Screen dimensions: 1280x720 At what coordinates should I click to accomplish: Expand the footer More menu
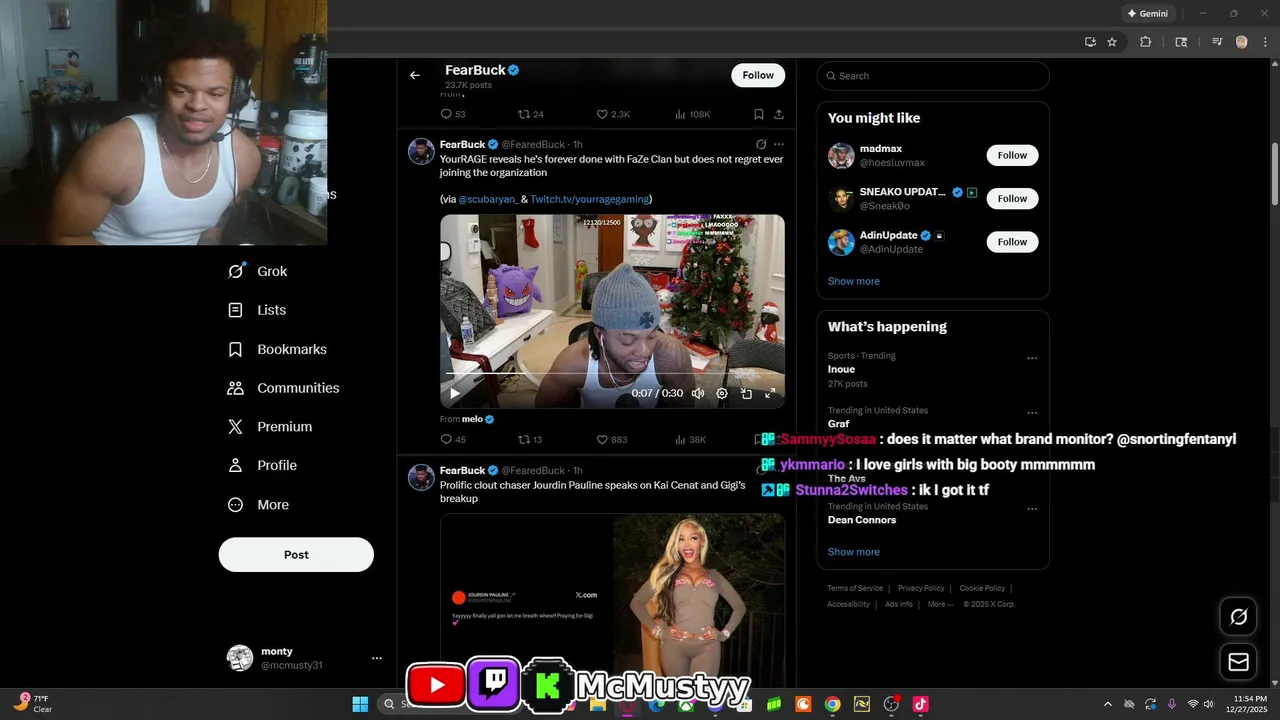pyautogui.click(x=940, y=604)
